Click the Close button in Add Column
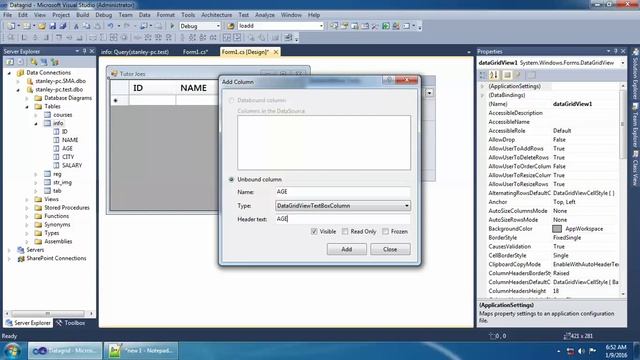 [x=390, y=249]
